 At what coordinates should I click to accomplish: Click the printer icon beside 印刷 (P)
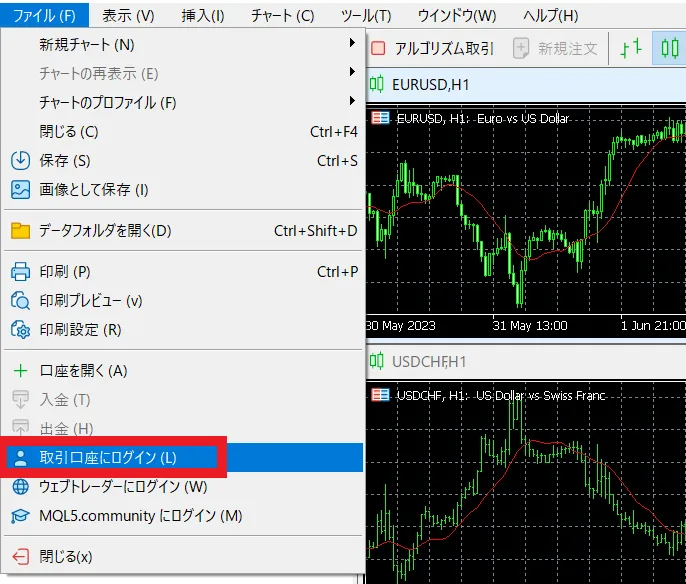[20, 272]
